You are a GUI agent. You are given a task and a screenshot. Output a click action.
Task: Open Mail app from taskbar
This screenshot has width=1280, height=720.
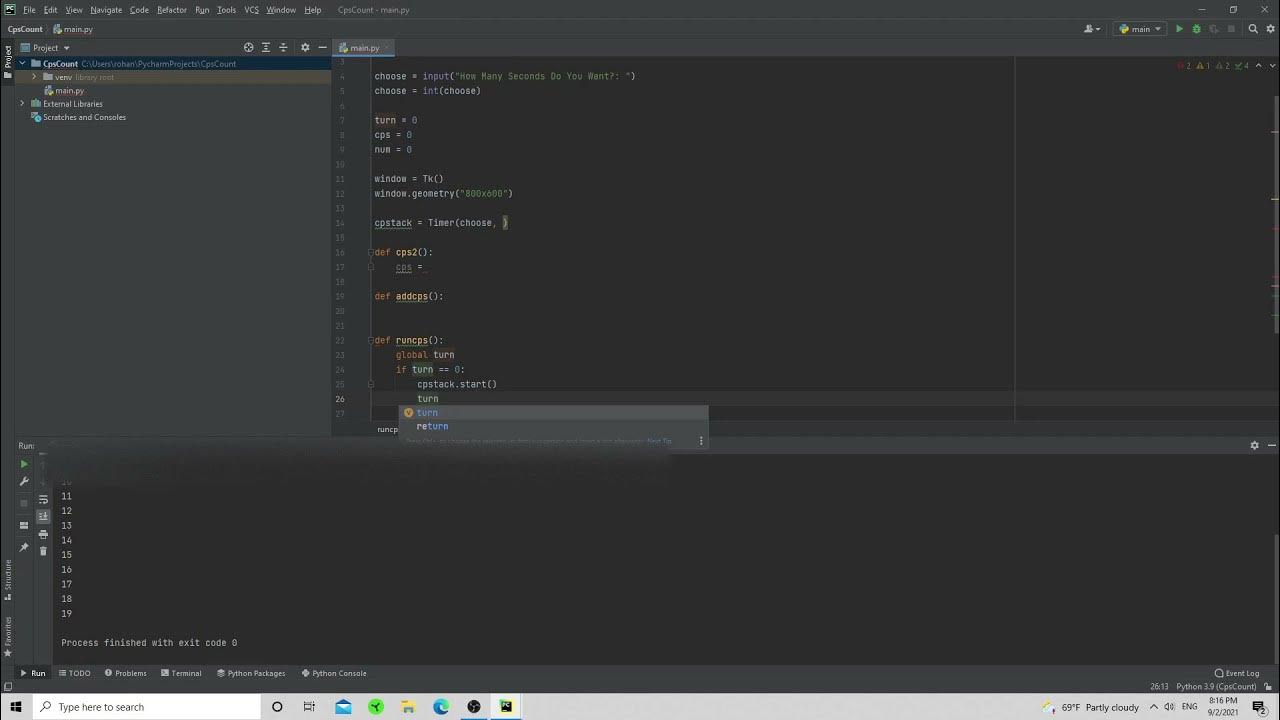pos(343,707)
